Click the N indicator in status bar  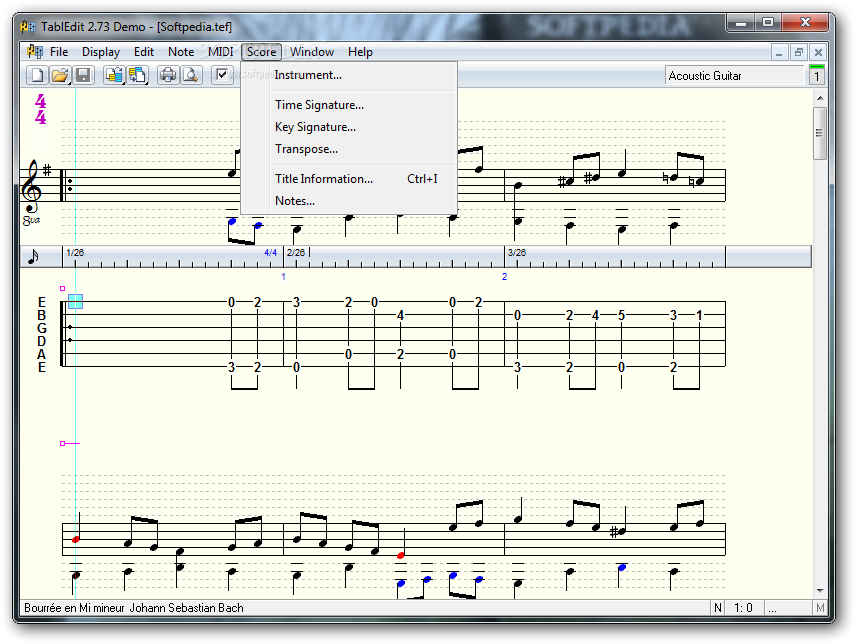717,607
